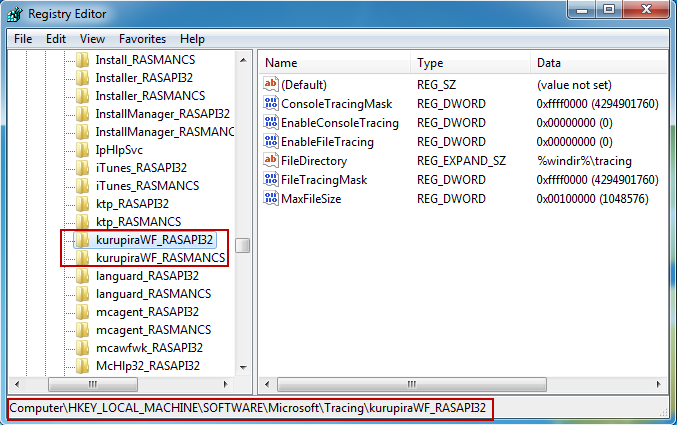Click the registry path in status bar
Image resolution: width=677 pixels, height=425 pixels.
coord(248,408)
